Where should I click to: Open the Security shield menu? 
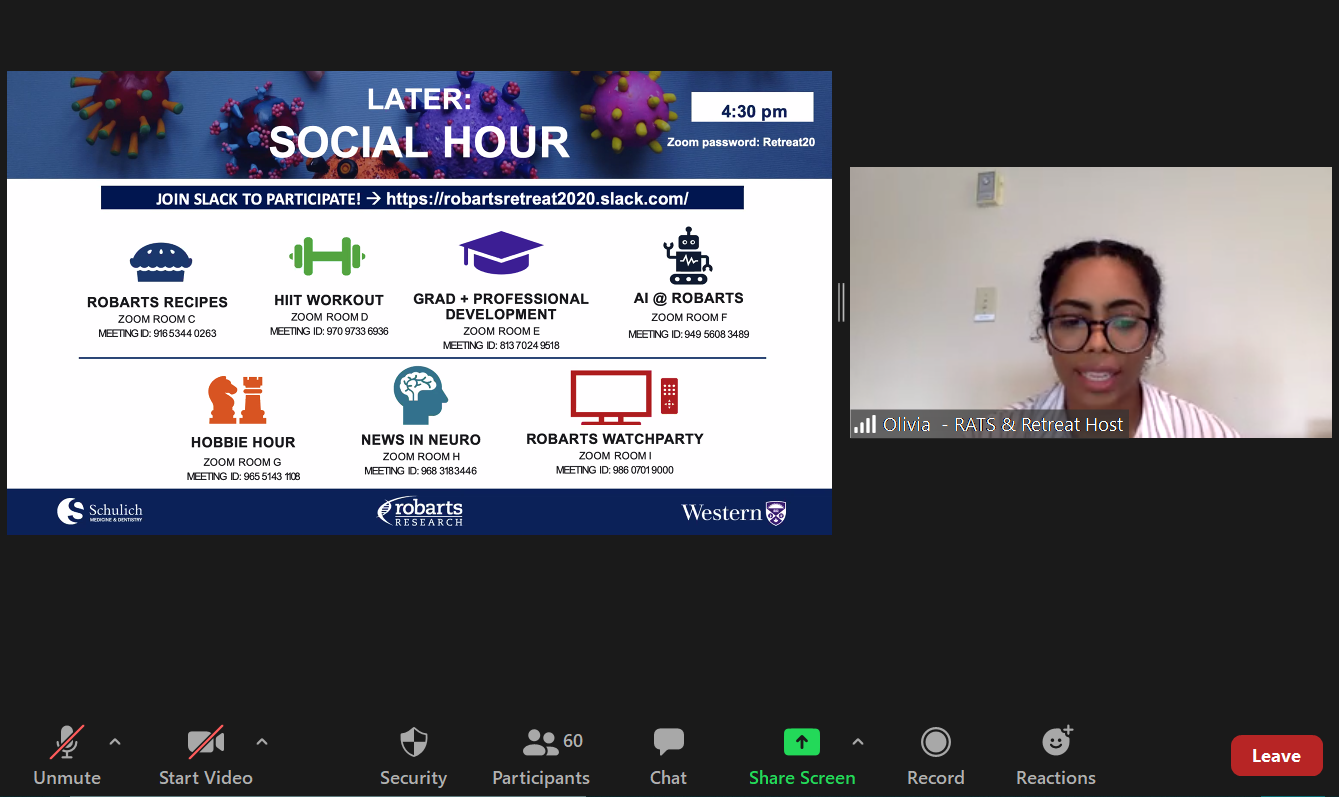413,755
